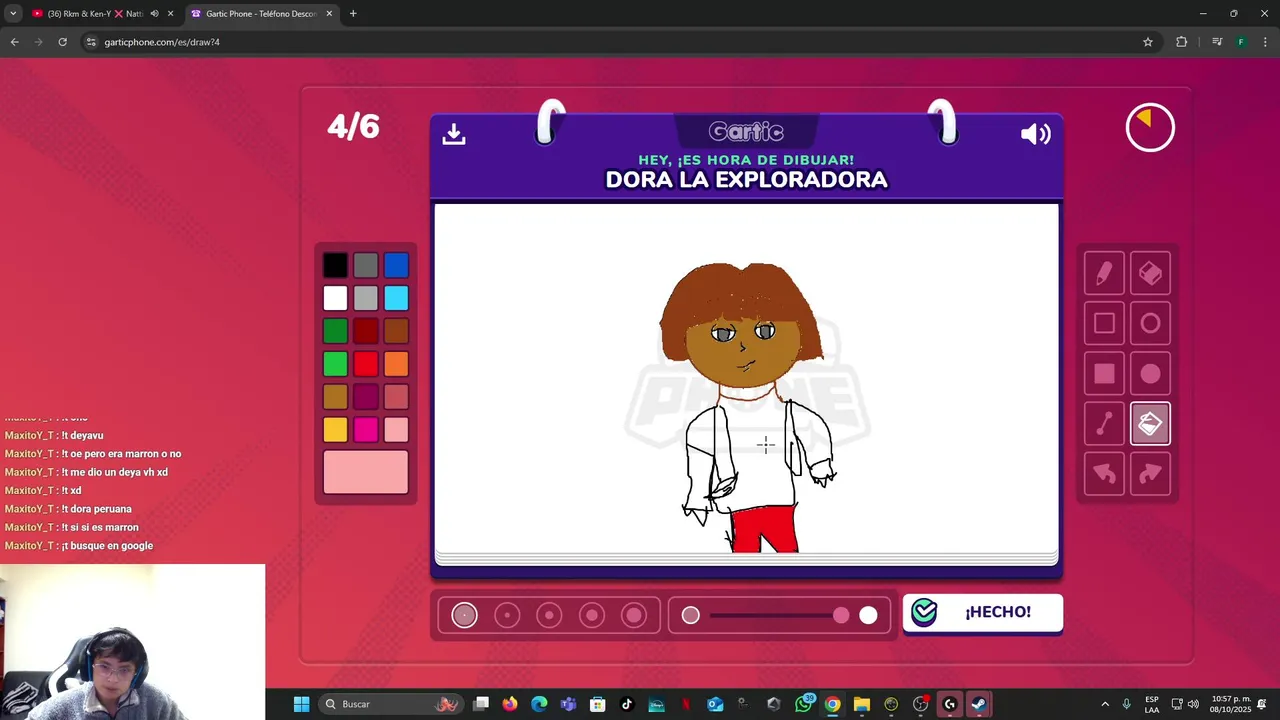Open the Chrome three-dot menu

point(1265,42)
